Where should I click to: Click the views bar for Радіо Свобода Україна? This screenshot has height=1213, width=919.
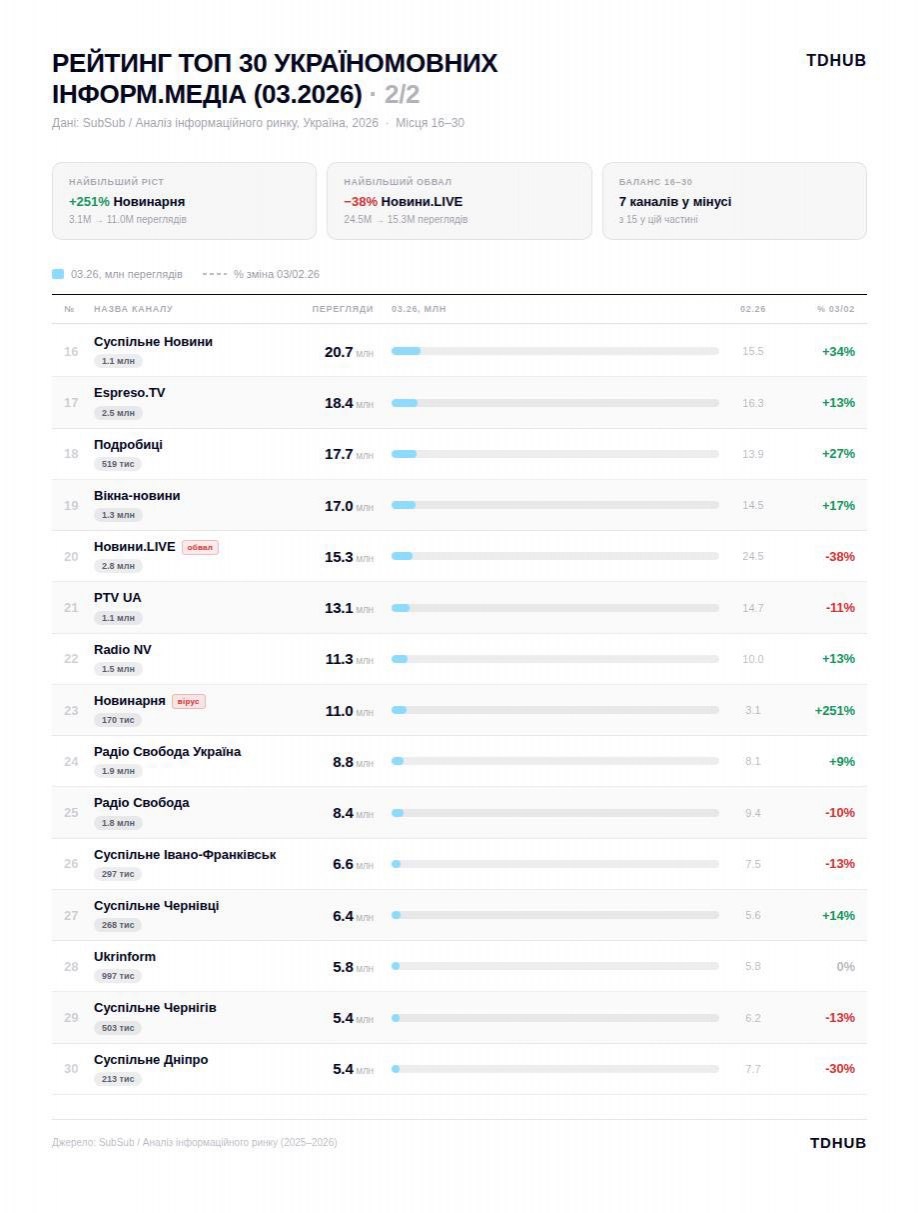click(554, 762)
